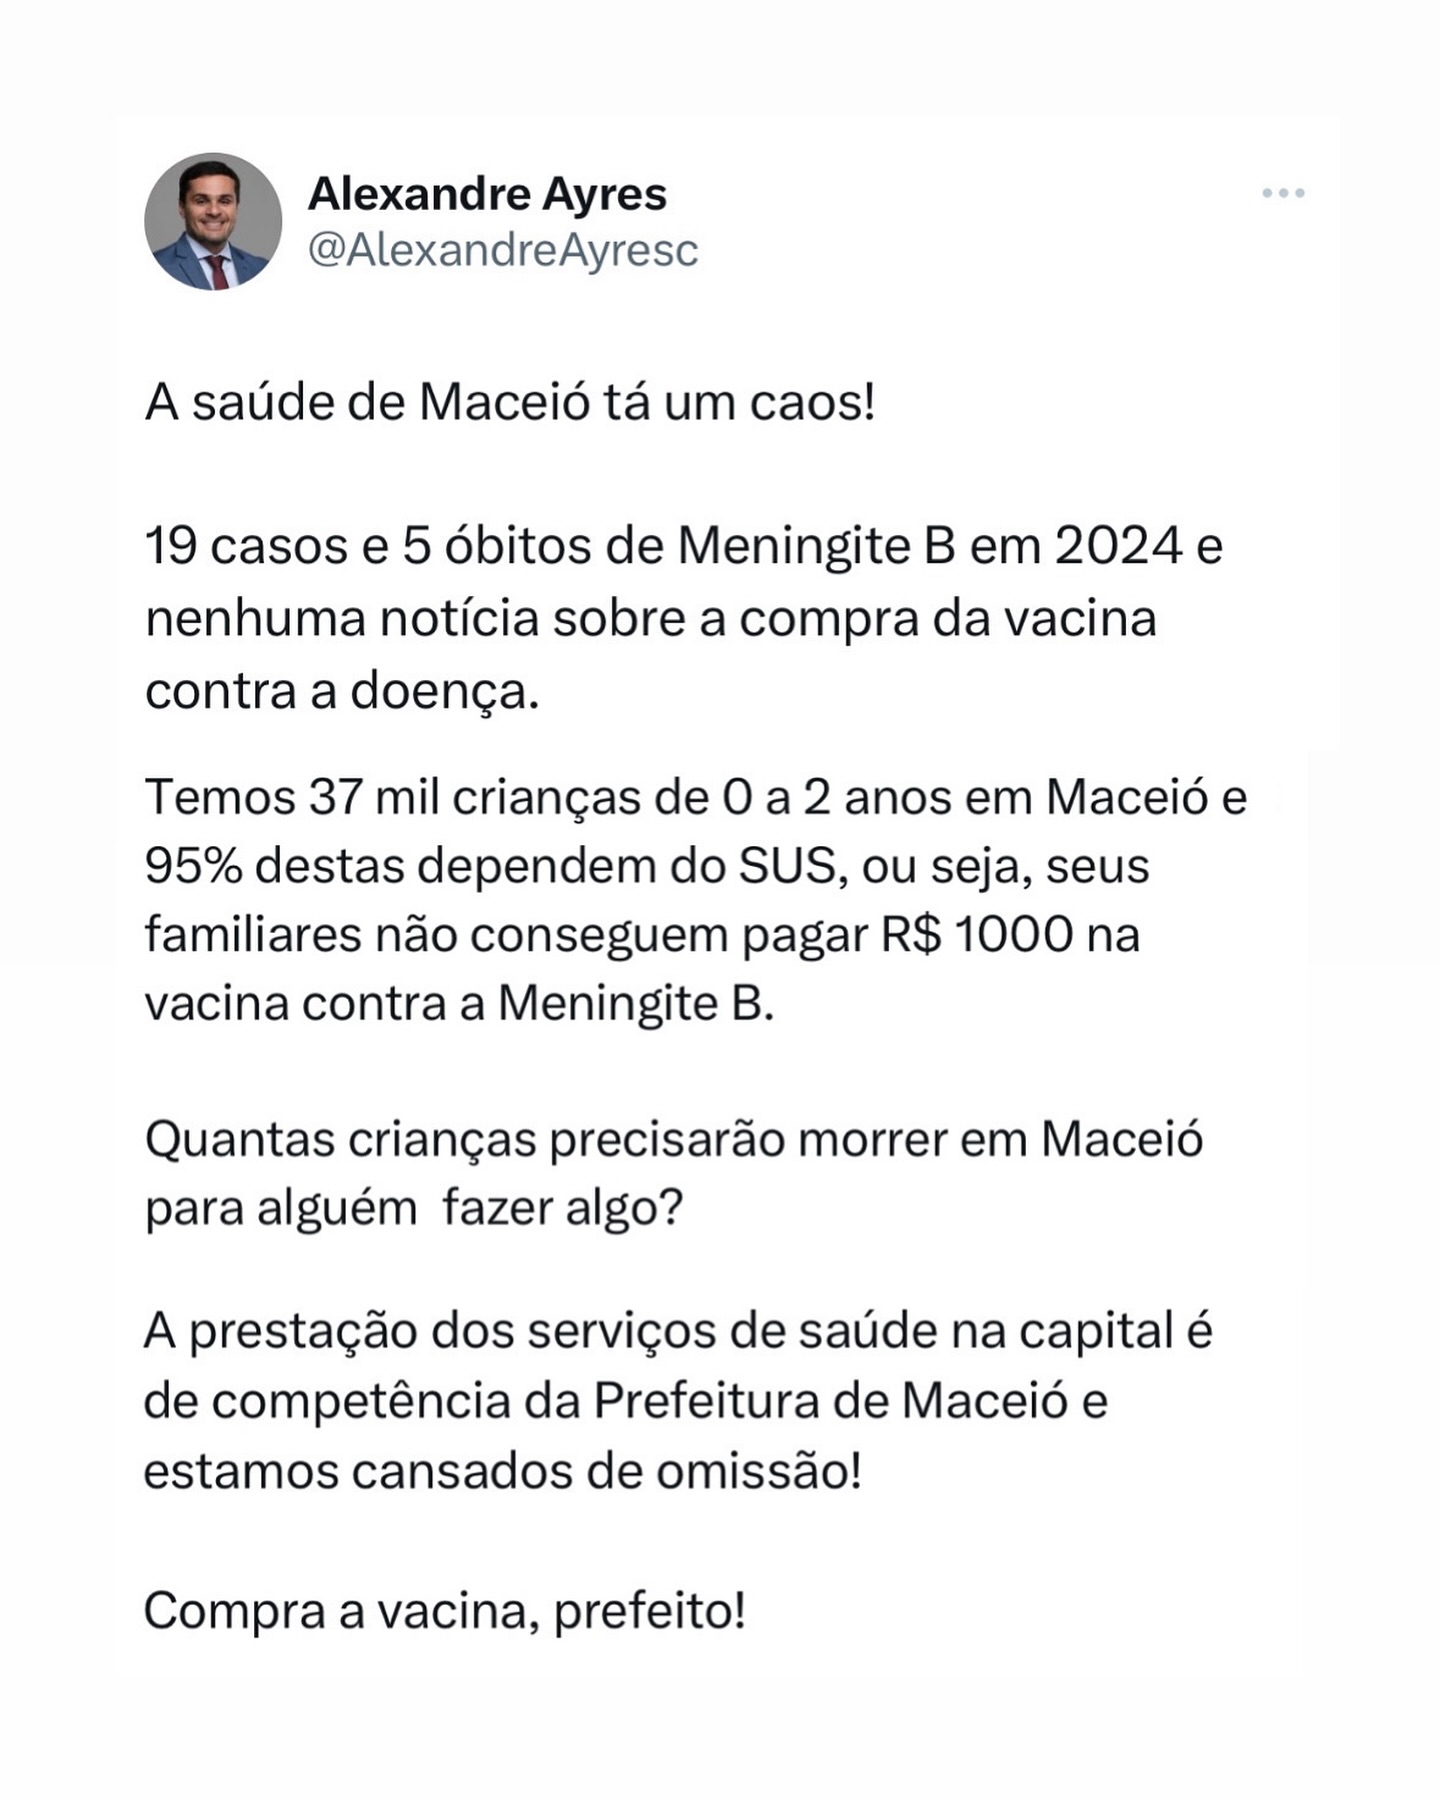1440x1800 pixels.
Task: Click Alexandre Ayres' profile picture
Action: pos(213,221)
